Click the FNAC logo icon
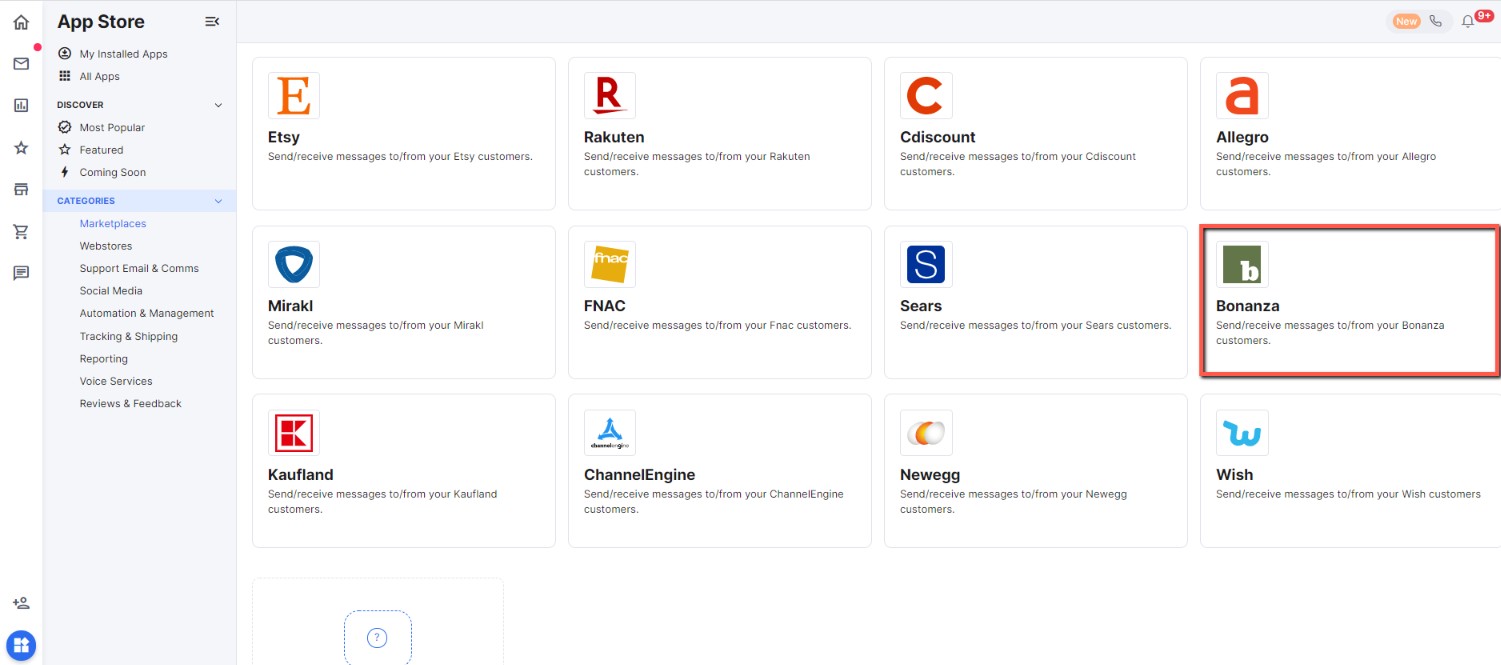1501x665 pixels. pyautogui.click(x=610, y=265)
